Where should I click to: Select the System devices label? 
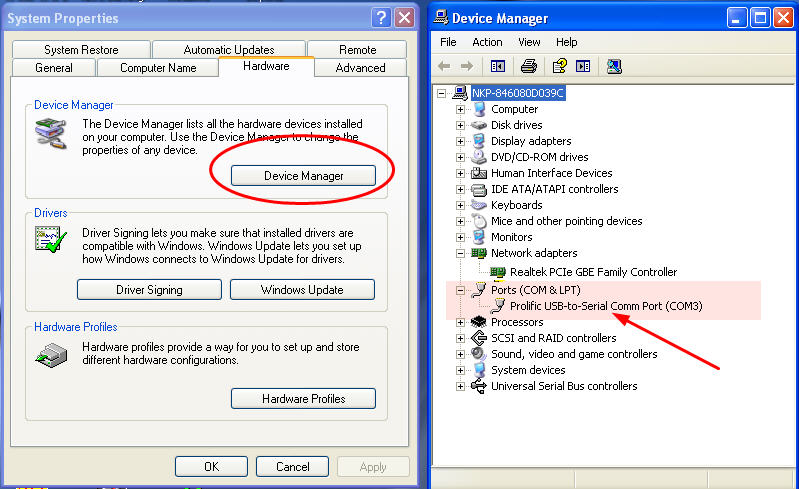click(528, 370)
